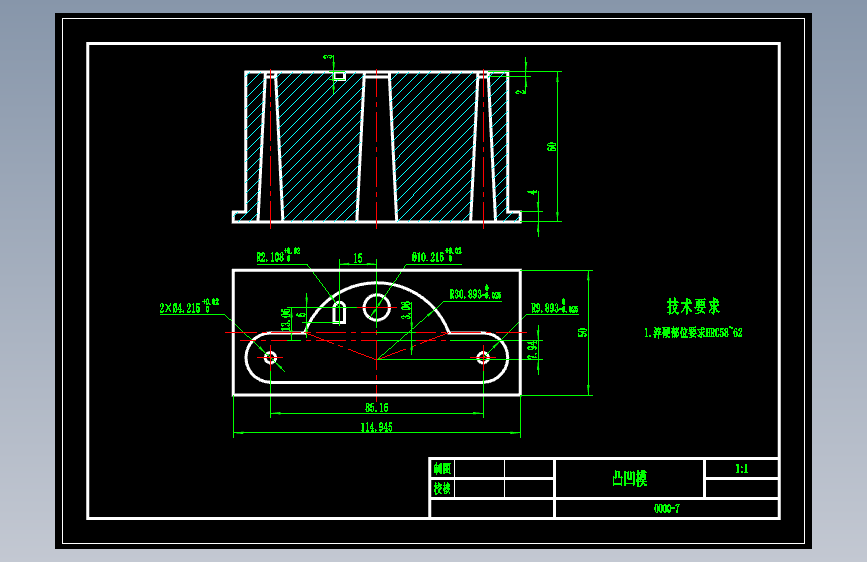This screenshot has height=562, width=867.
Task: Click the 凸凹模 part name in title block
Action: pos(630,478)
